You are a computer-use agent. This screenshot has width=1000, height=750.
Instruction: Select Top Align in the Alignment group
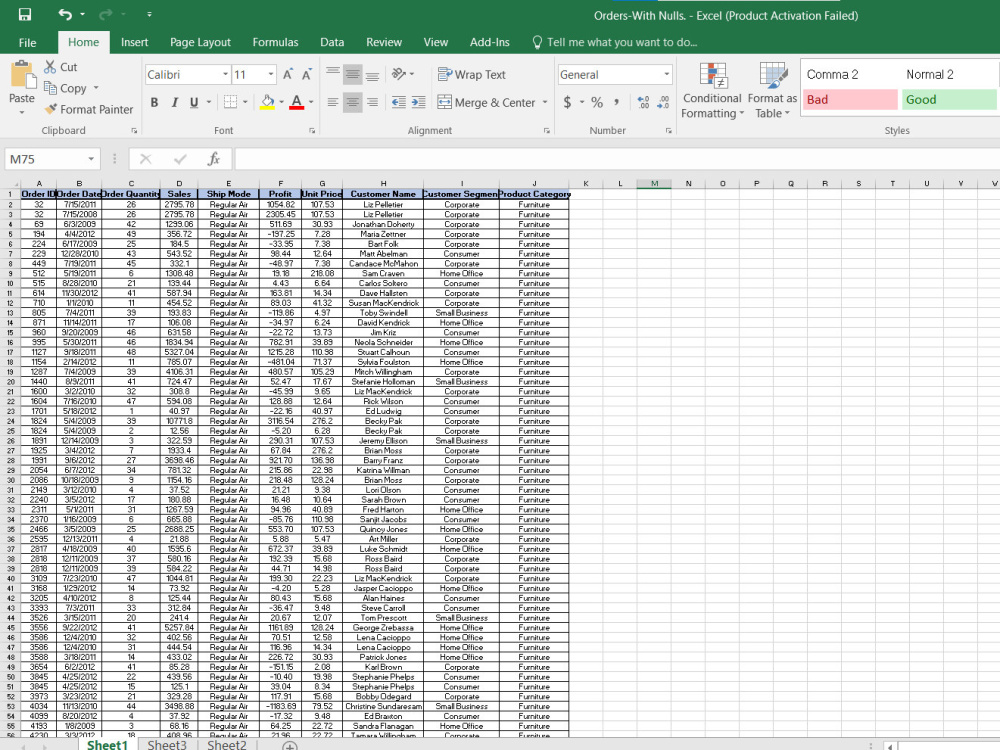(333, 74)
